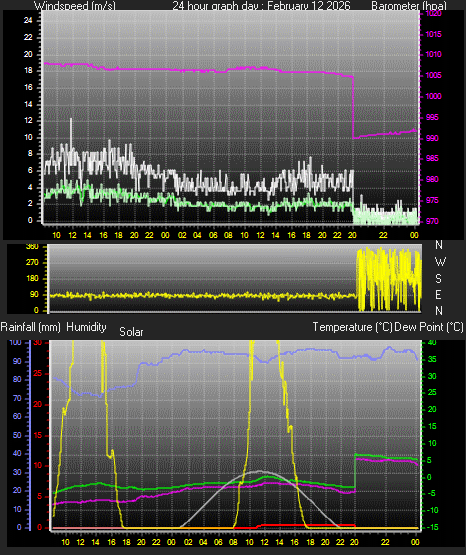Select the 980 barometer axis value

tap(432, 179)
